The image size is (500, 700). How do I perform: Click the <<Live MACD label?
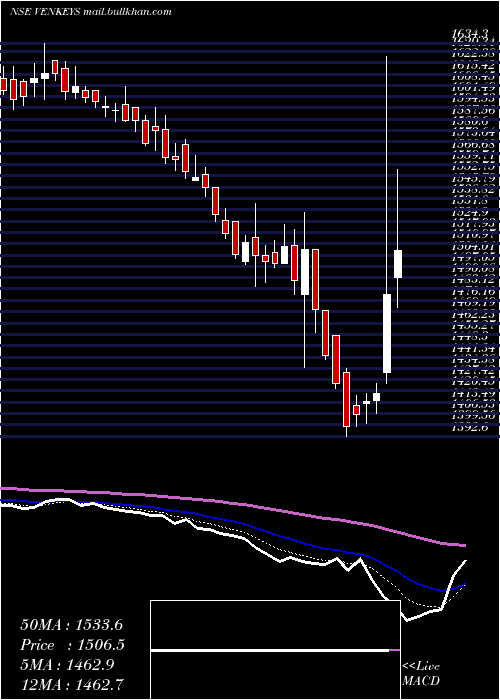[421, 675]
